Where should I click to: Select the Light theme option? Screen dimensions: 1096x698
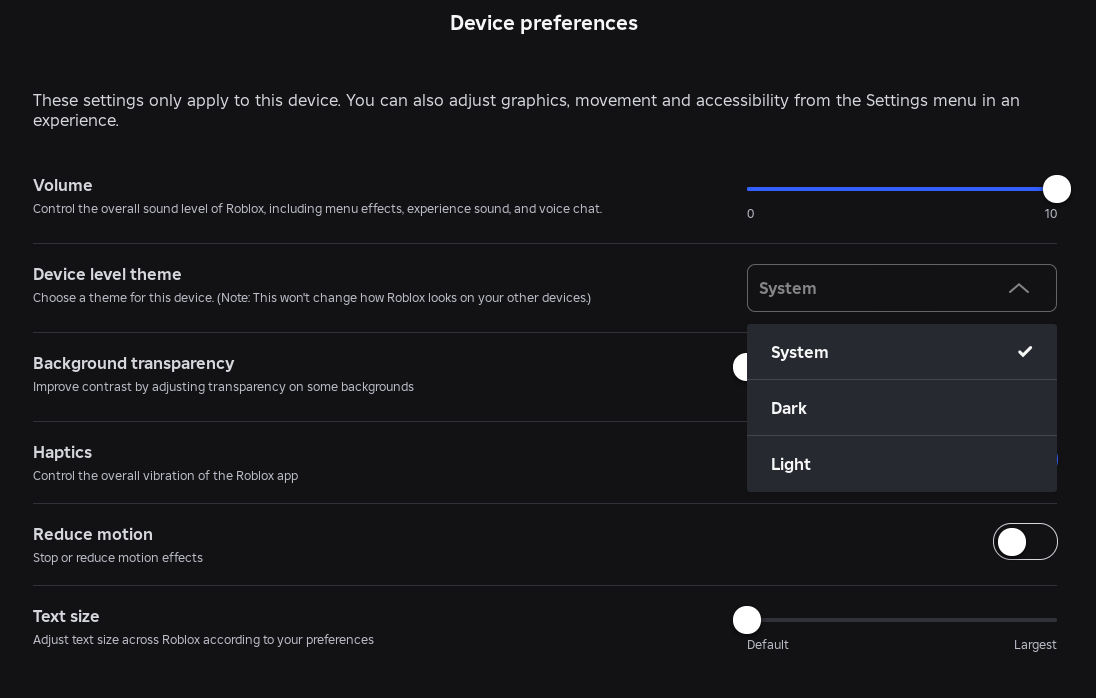(791, 464)
